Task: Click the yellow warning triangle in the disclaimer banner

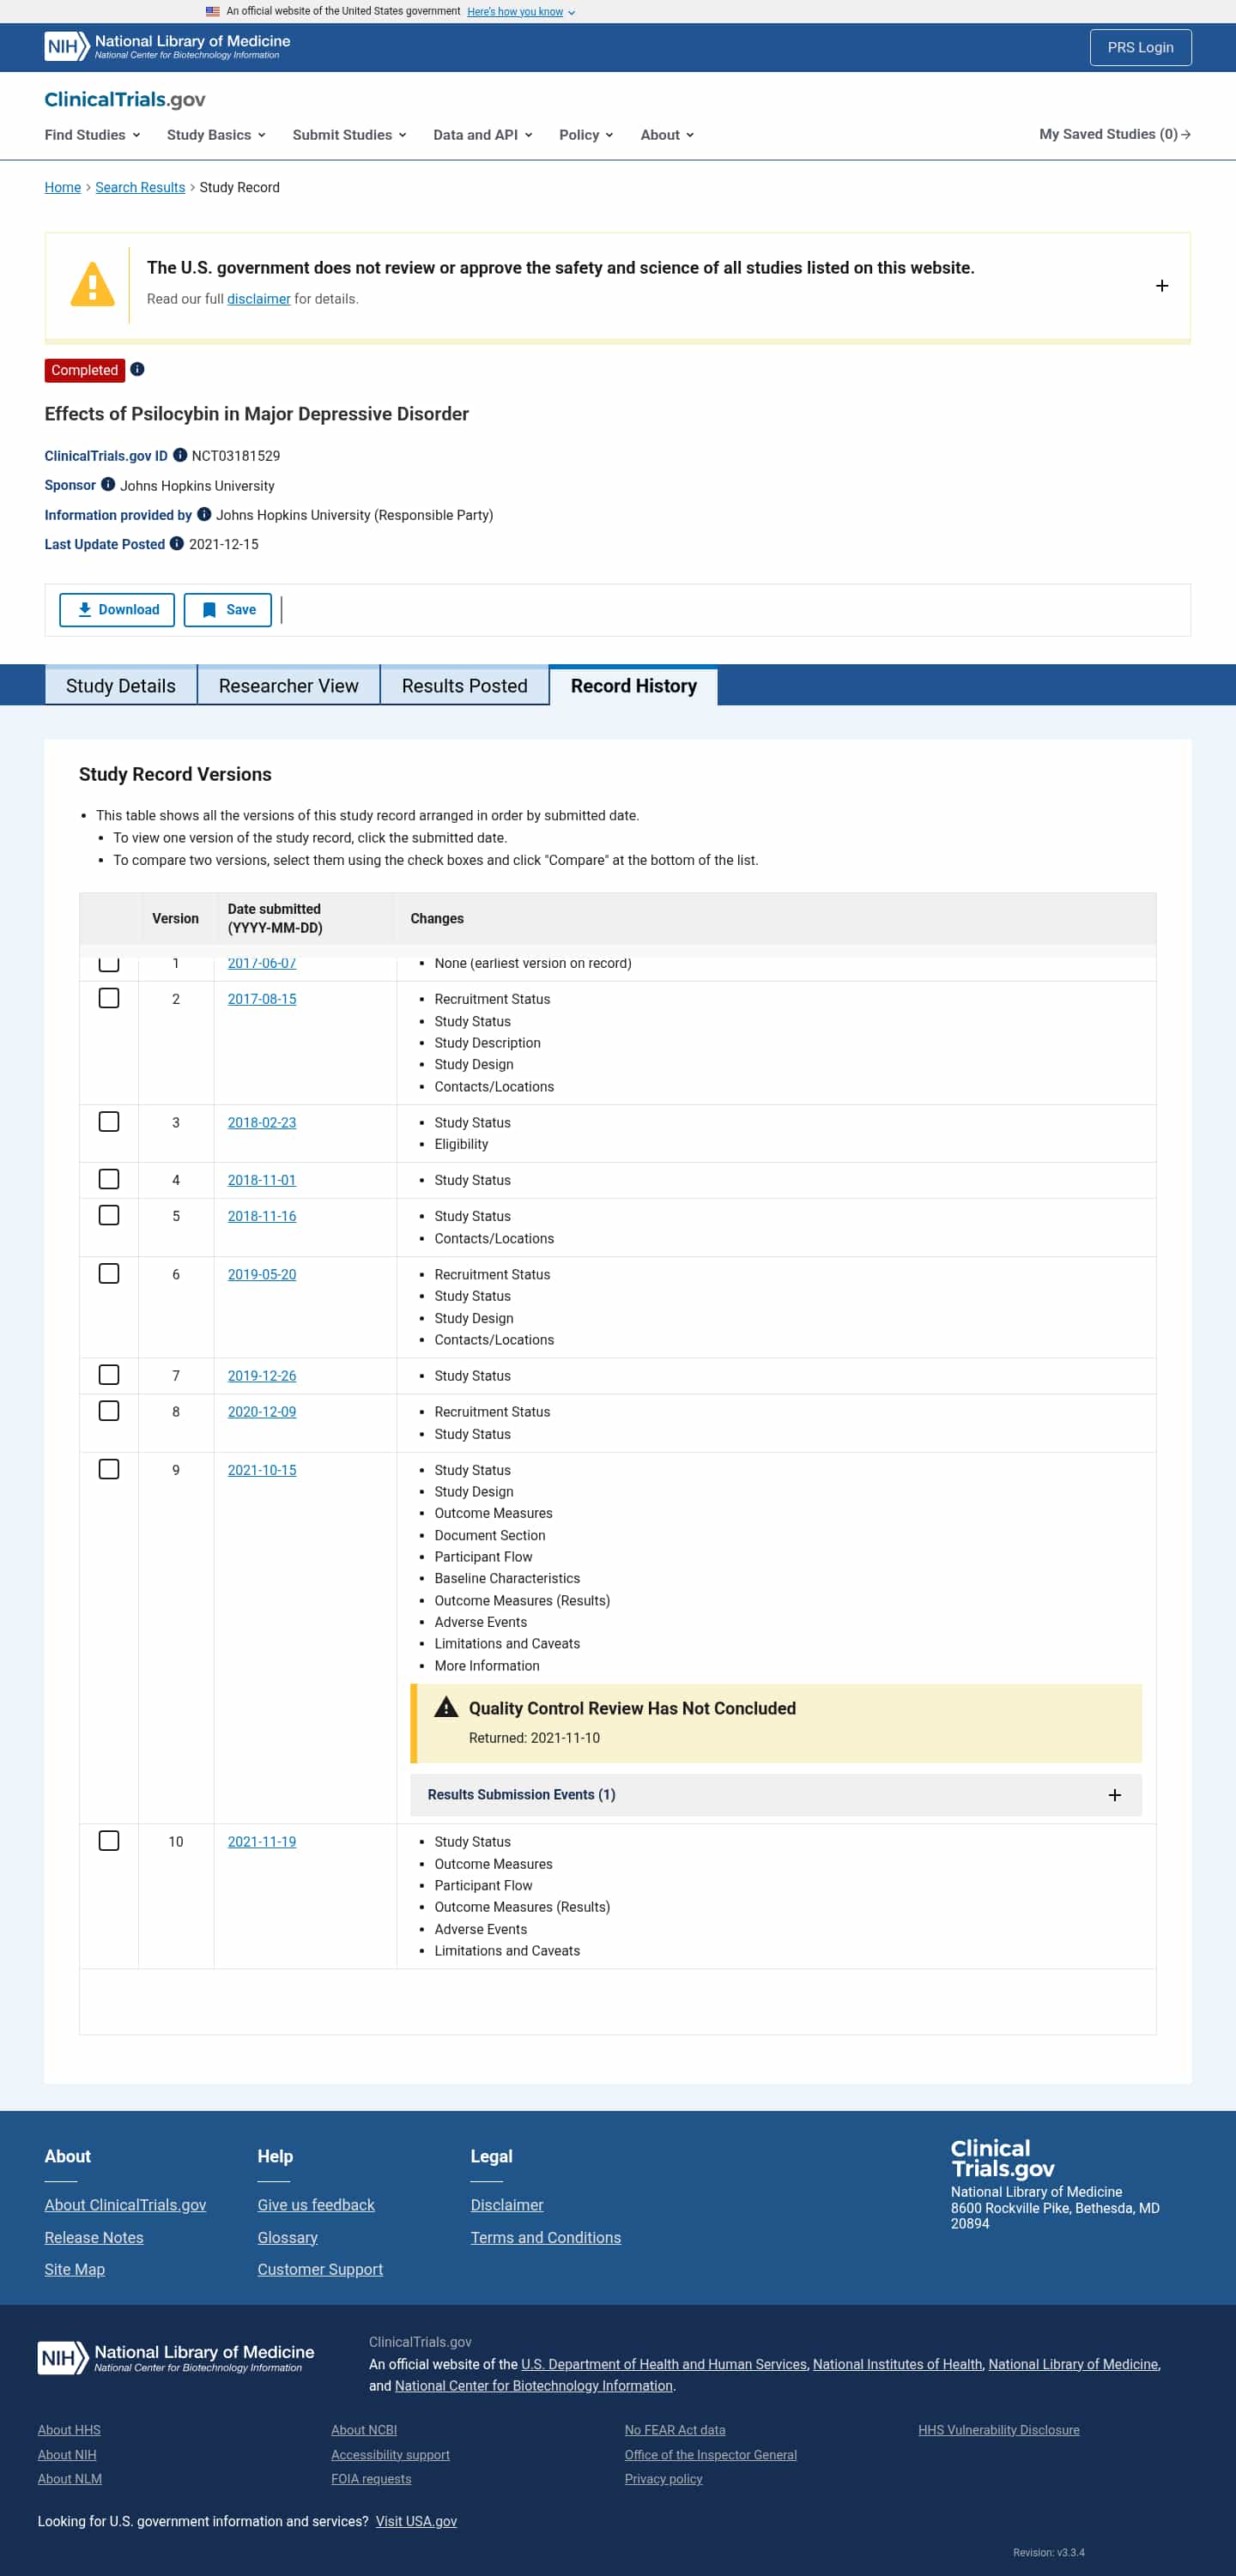Action: 92,284
